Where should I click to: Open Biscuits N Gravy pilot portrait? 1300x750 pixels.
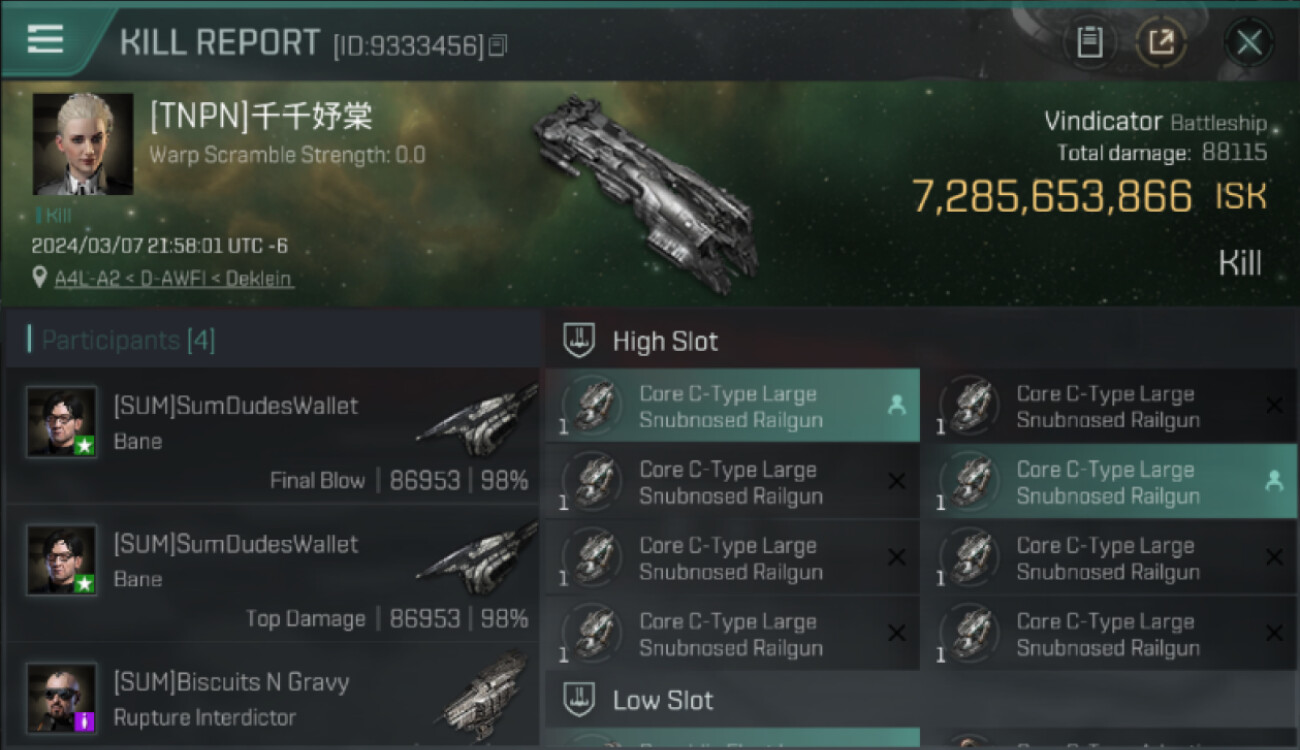click(62, 698)
